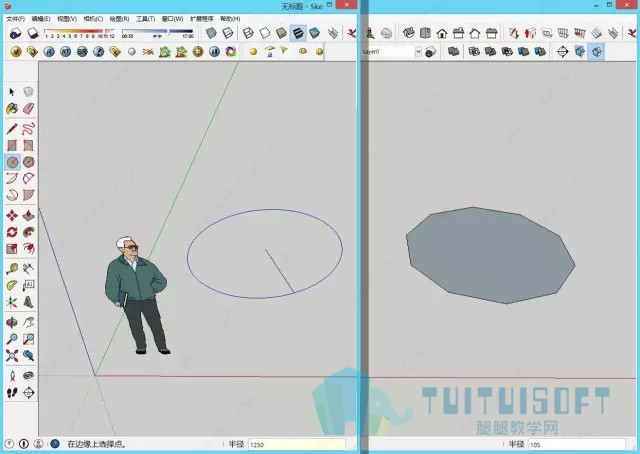Open the 窗口(W) menu

(172, 19)
